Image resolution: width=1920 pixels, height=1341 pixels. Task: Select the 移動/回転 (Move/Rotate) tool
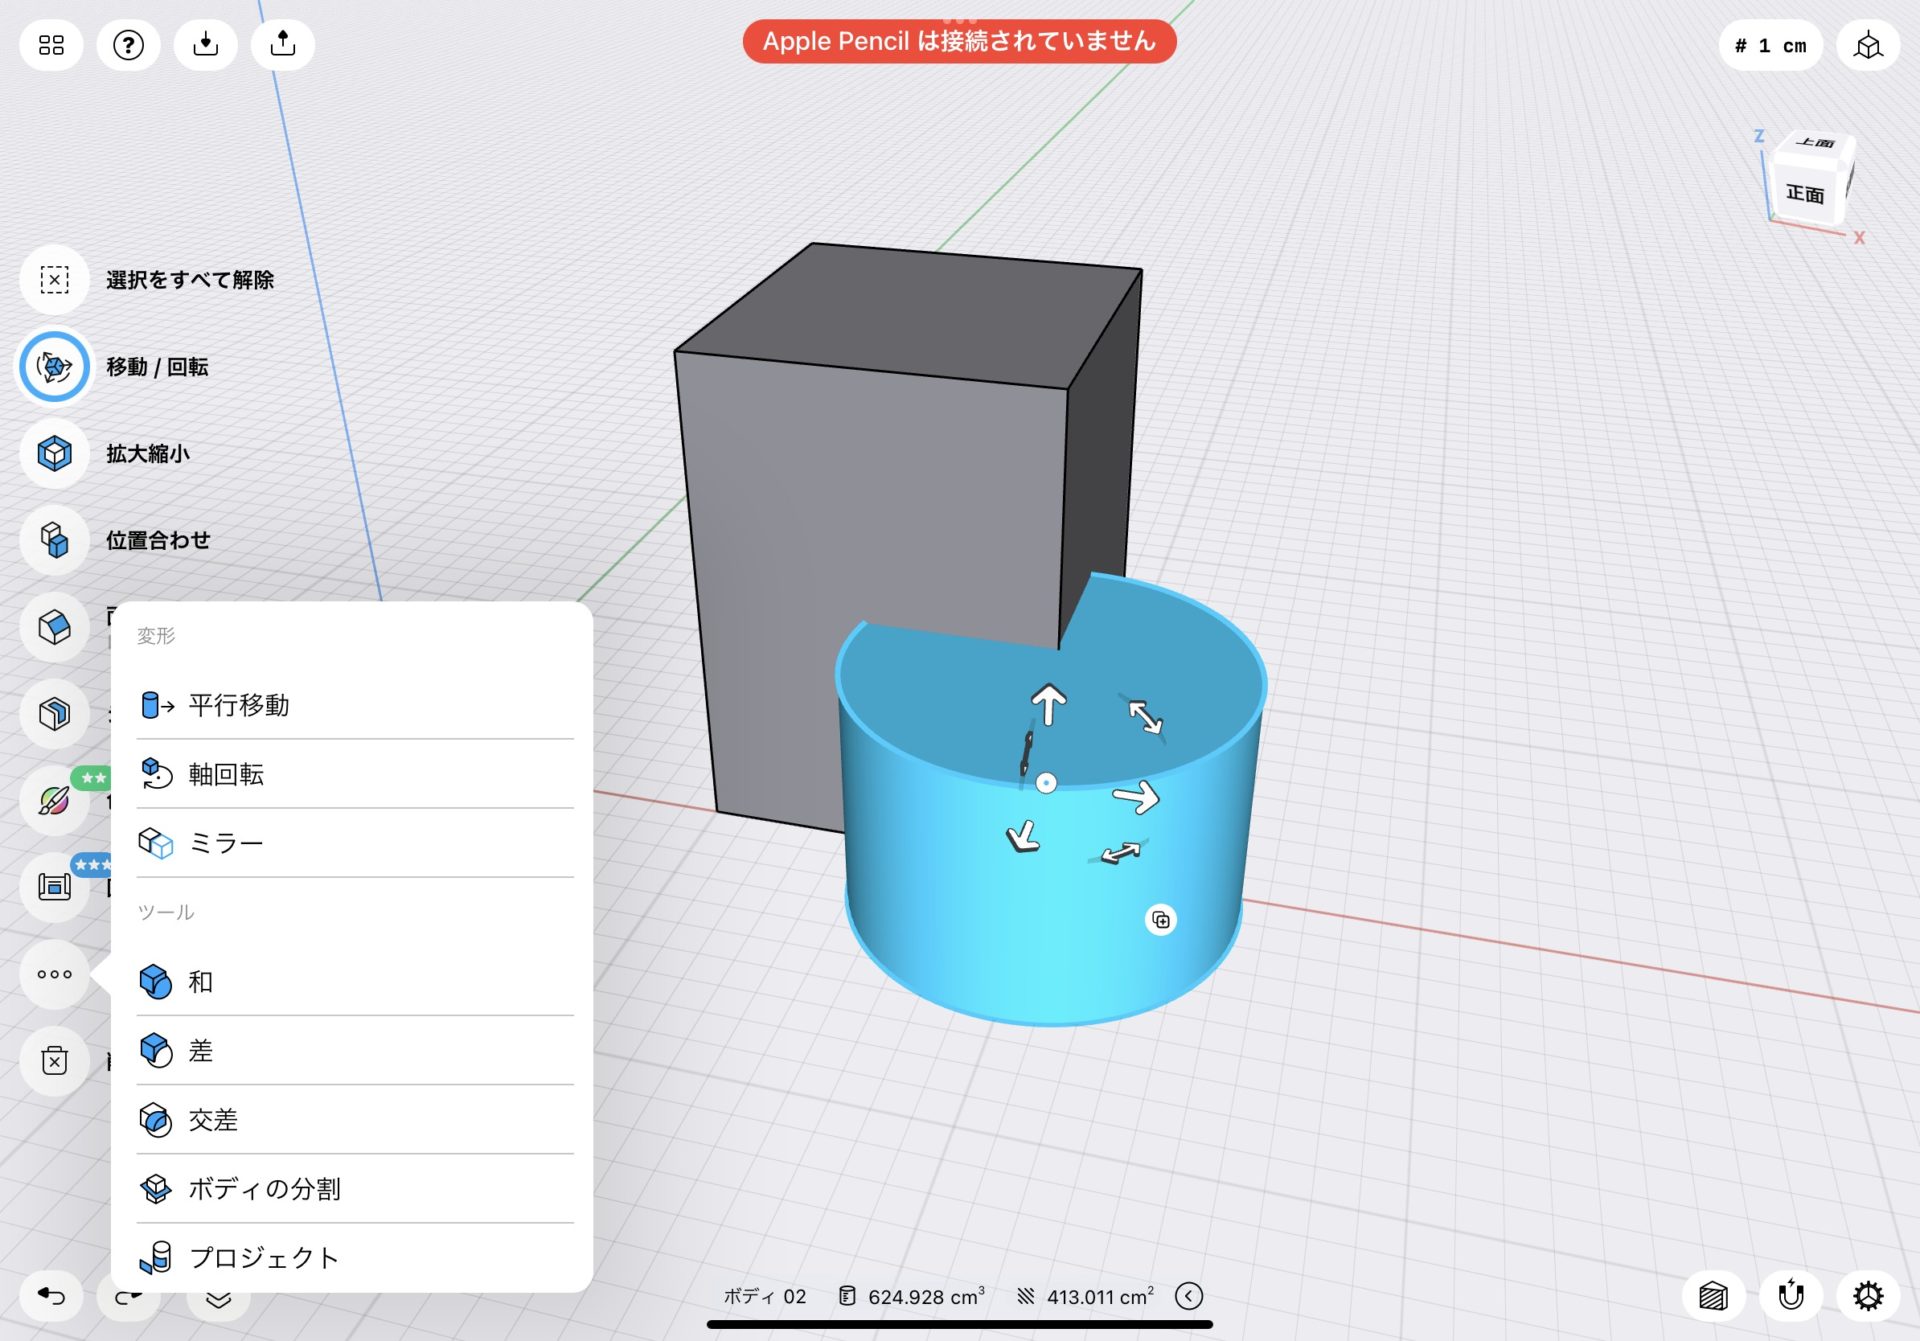[x=54, y=367]
